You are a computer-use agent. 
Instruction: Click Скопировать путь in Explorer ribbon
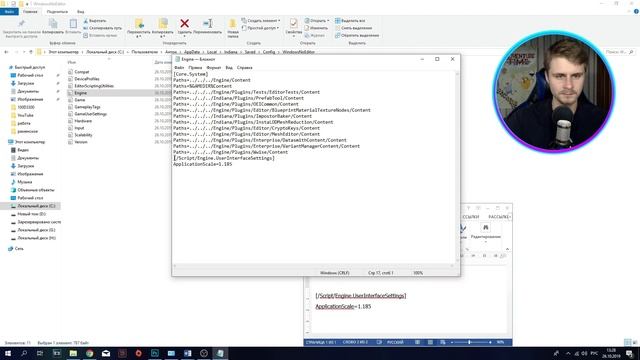(x=102, y=28)
